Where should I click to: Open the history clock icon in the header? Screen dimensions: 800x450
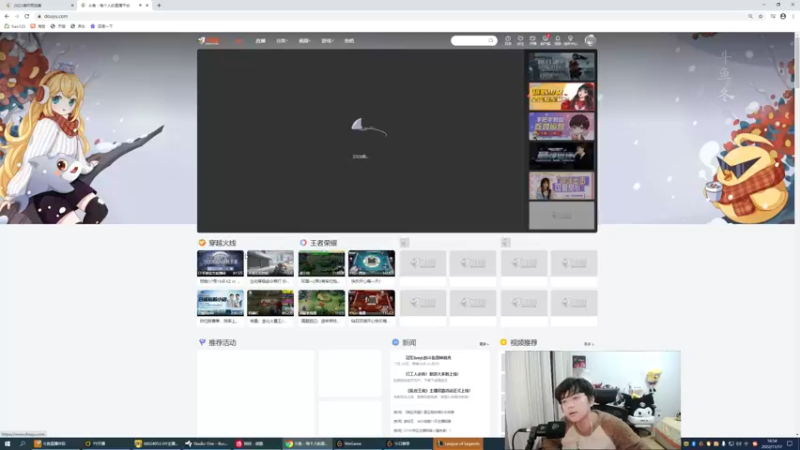[508, 40]
